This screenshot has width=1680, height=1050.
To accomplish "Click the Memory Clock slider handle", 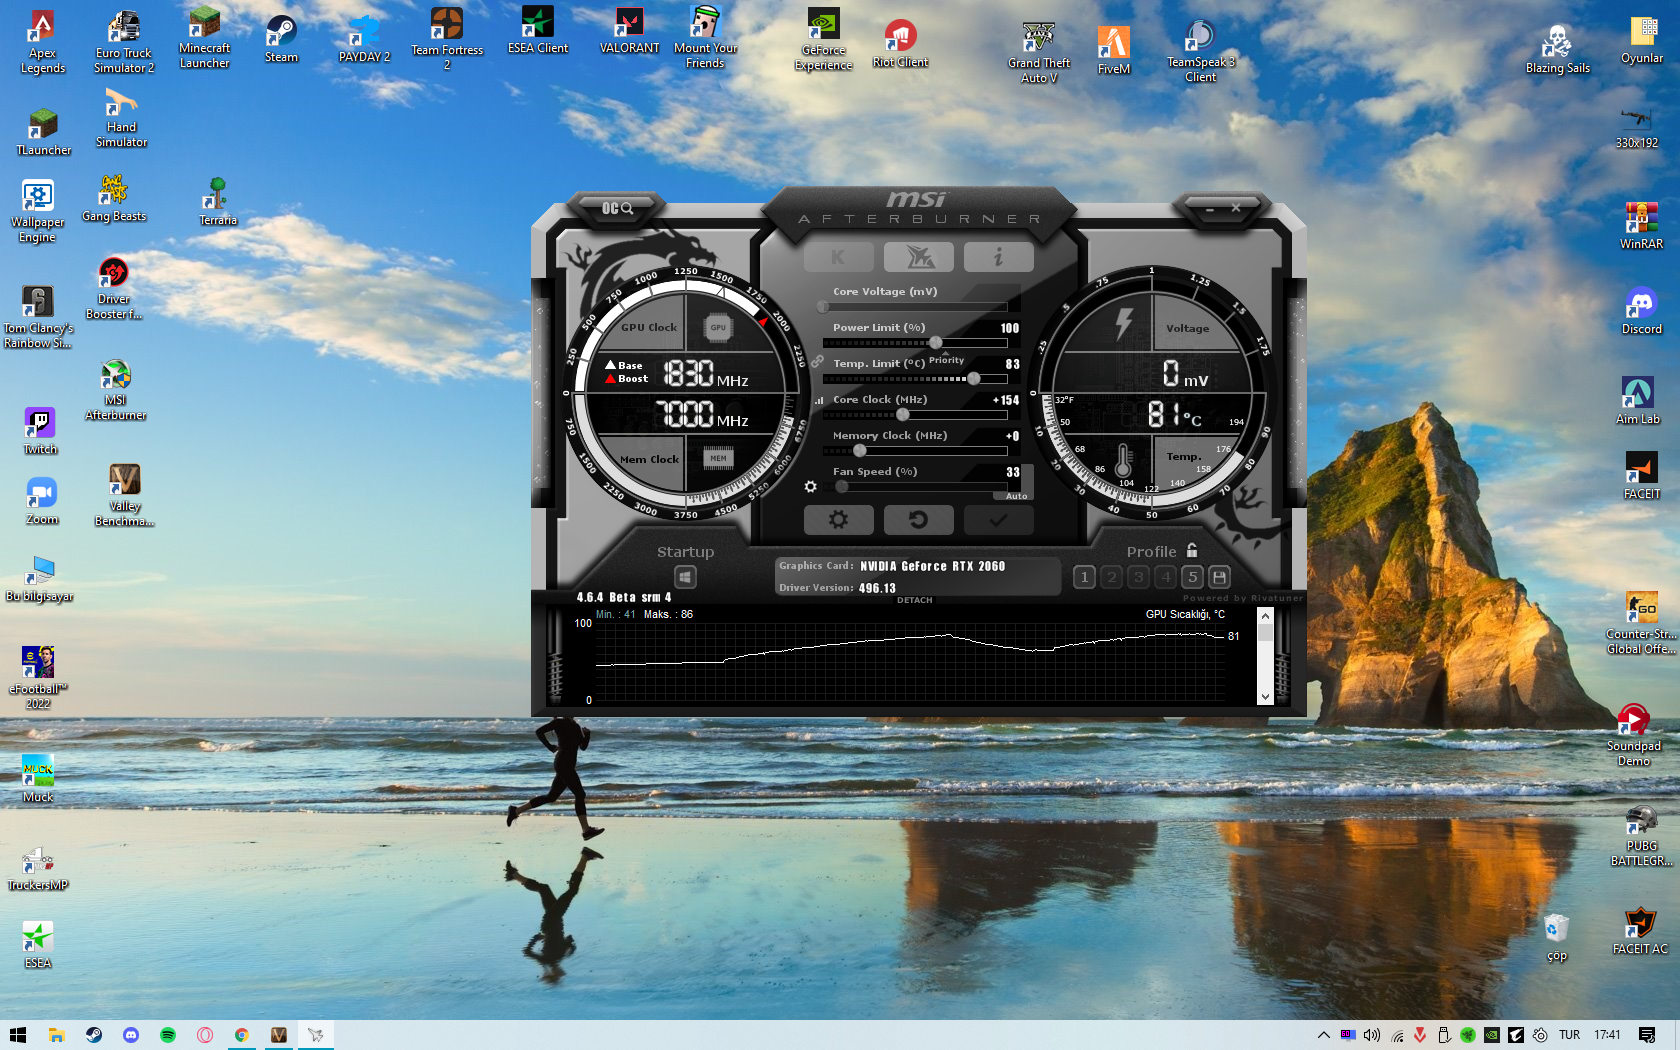I will pos(860,451).
